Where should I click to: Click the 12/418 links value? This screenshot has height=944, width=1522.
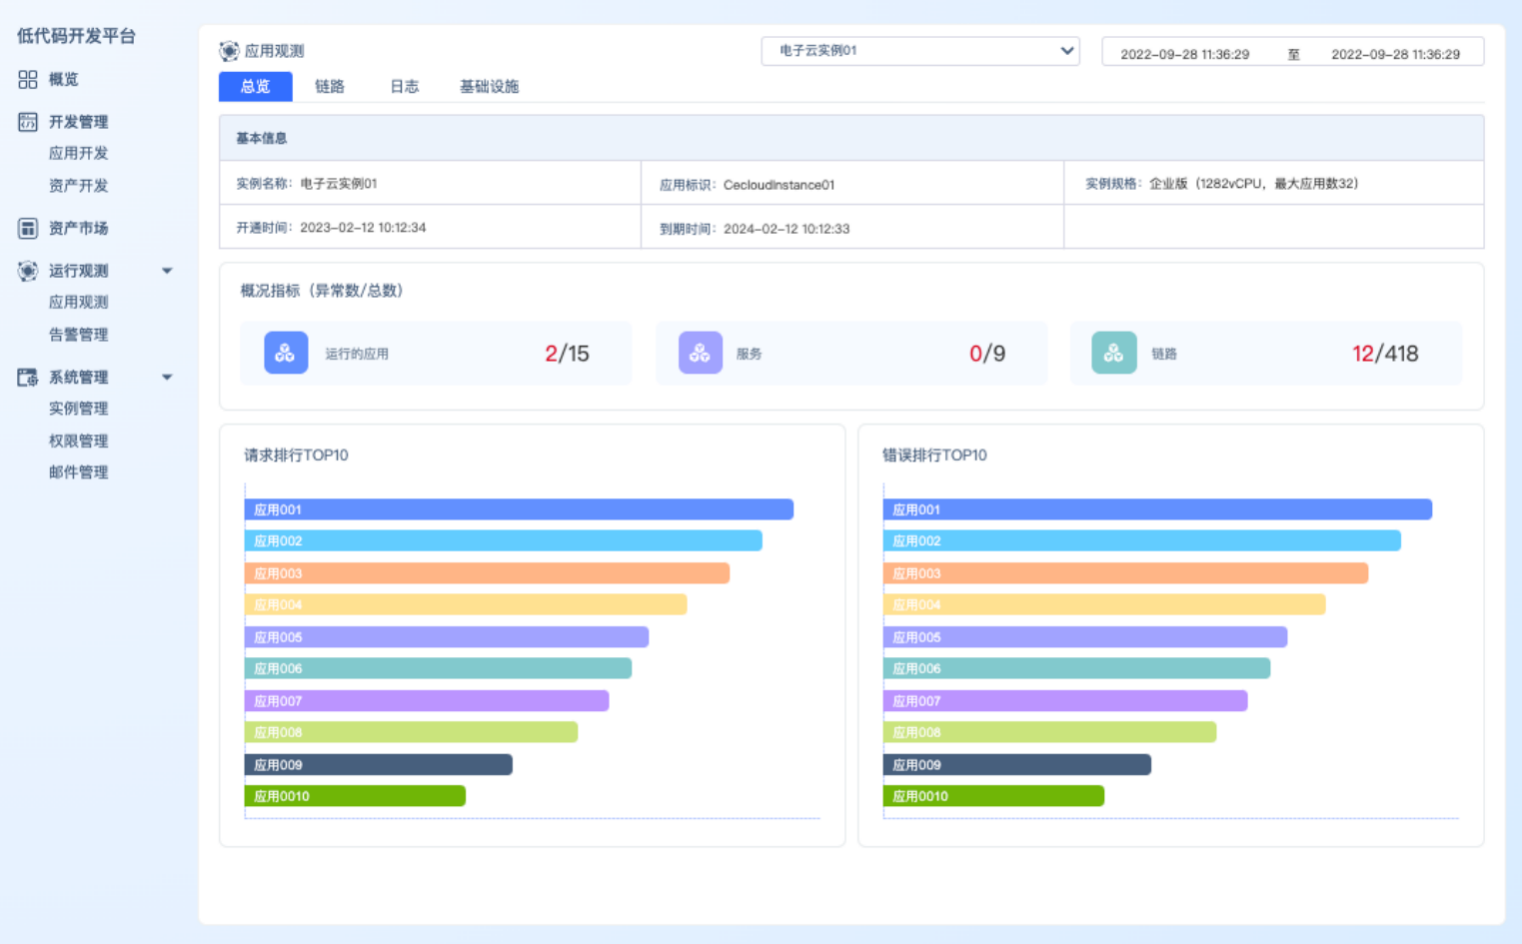pos(1385,353)
